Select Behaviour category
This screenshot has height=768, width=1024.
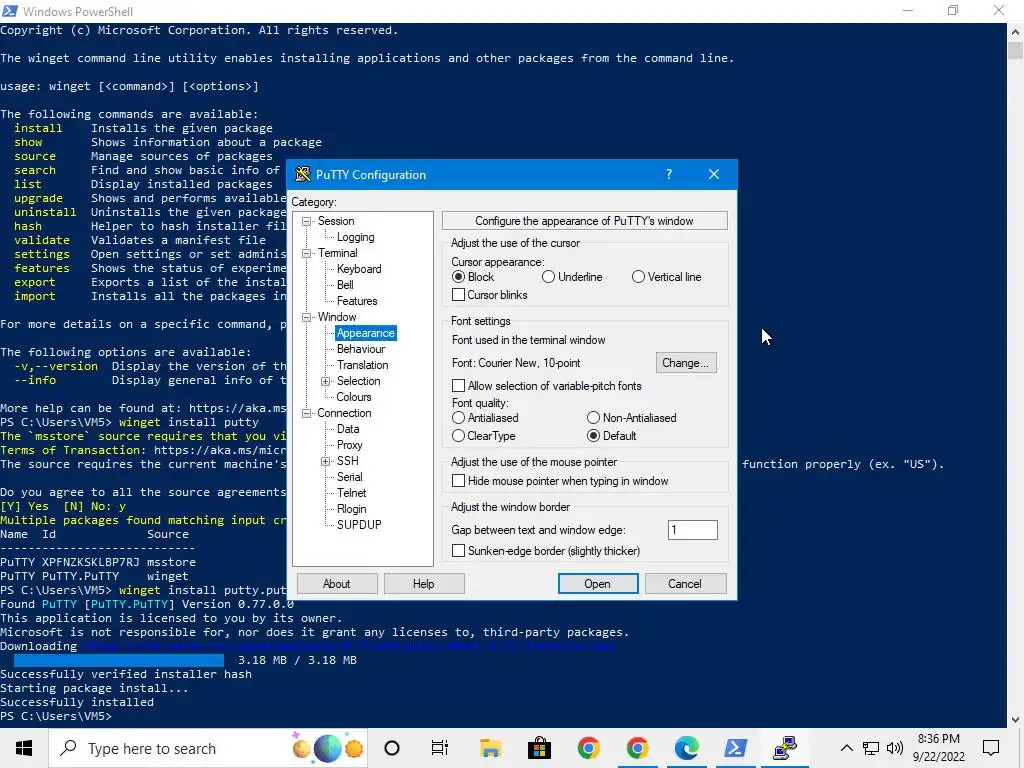pyautogui.click(x=360, y=349)
